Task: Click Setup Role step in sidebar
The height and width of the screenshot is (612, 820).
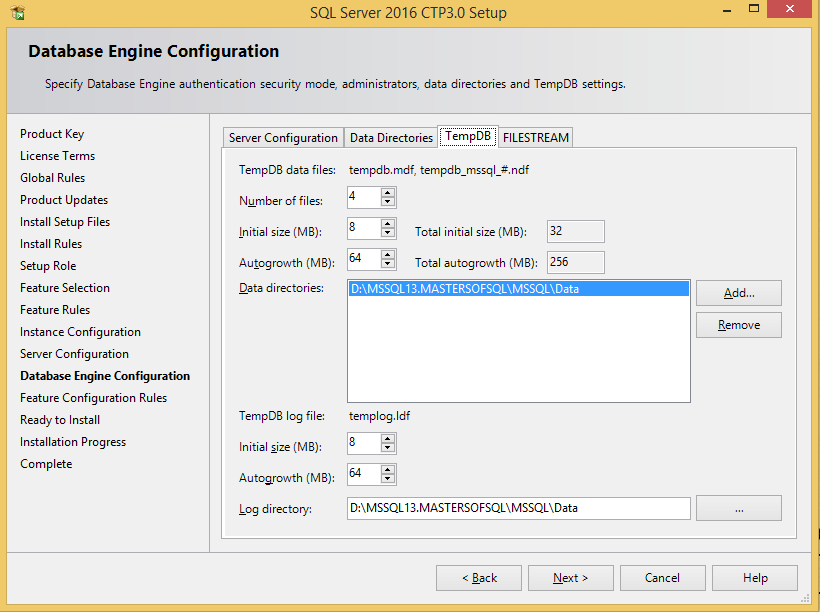Action: point(48,266)
